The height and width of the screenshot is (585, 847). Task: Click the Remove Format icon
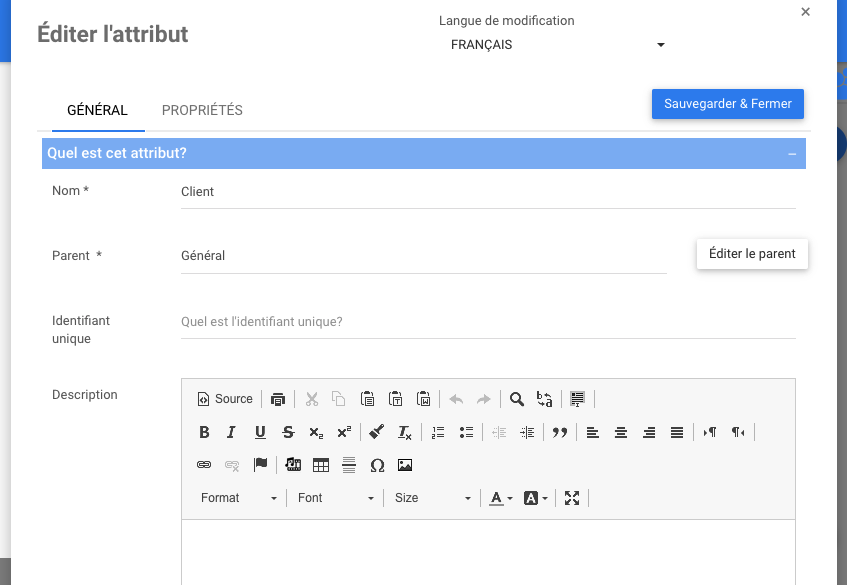click(x=405, y=432)
